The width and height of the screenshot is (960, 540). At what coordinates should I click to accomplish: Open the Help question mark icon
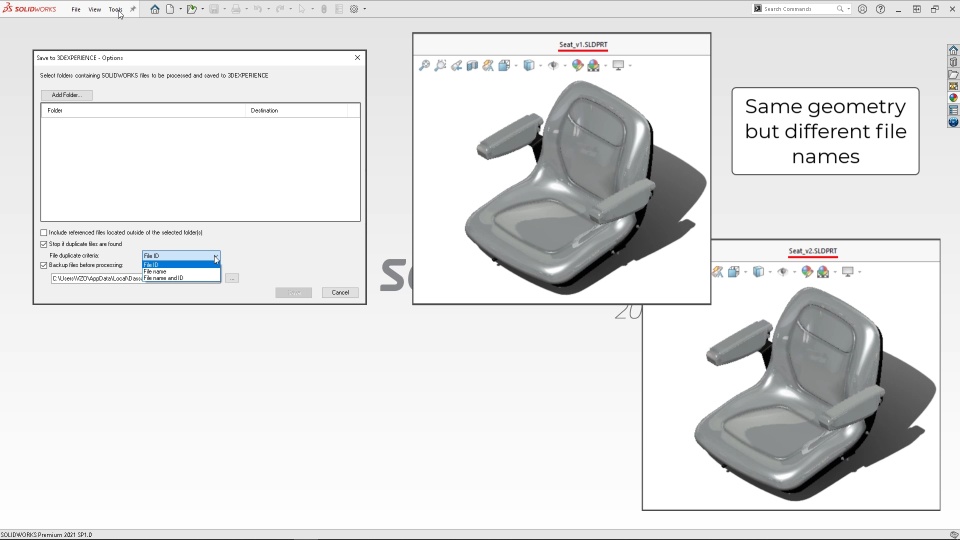tap(880, 9)
